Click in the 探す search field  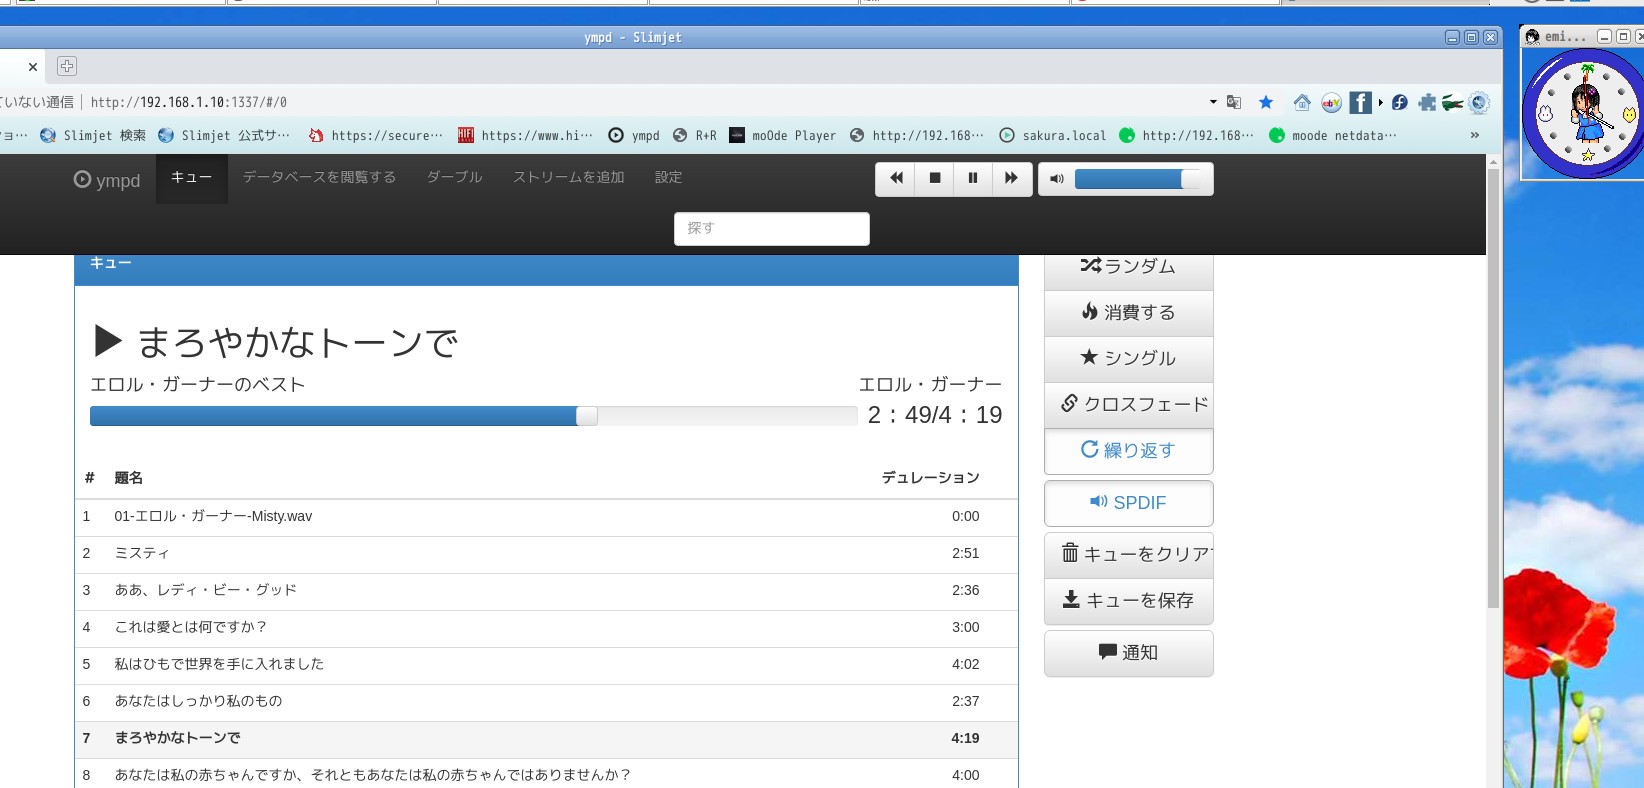(771, 229)
